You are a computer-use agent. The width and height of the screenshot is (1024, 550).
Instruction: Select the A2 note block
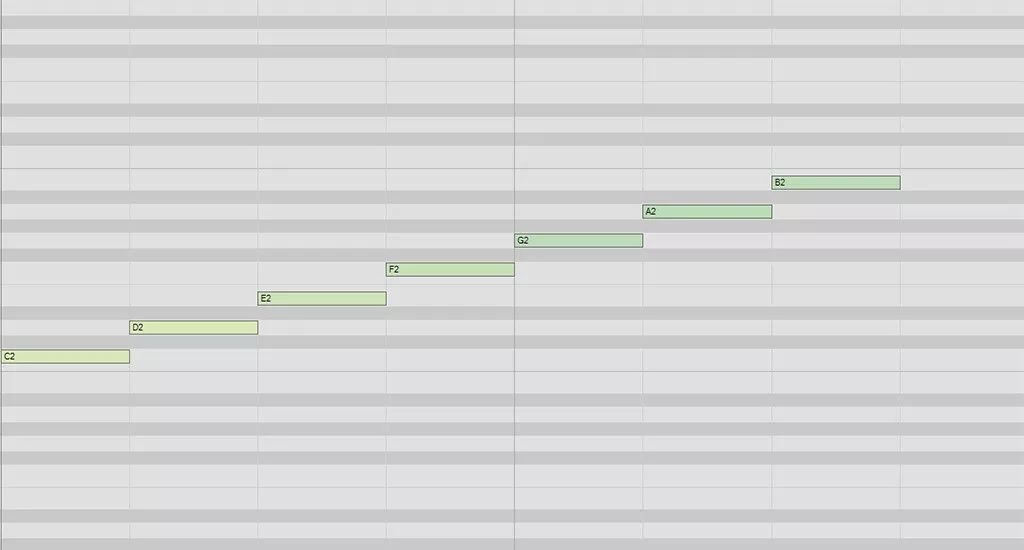coord(707,212)
